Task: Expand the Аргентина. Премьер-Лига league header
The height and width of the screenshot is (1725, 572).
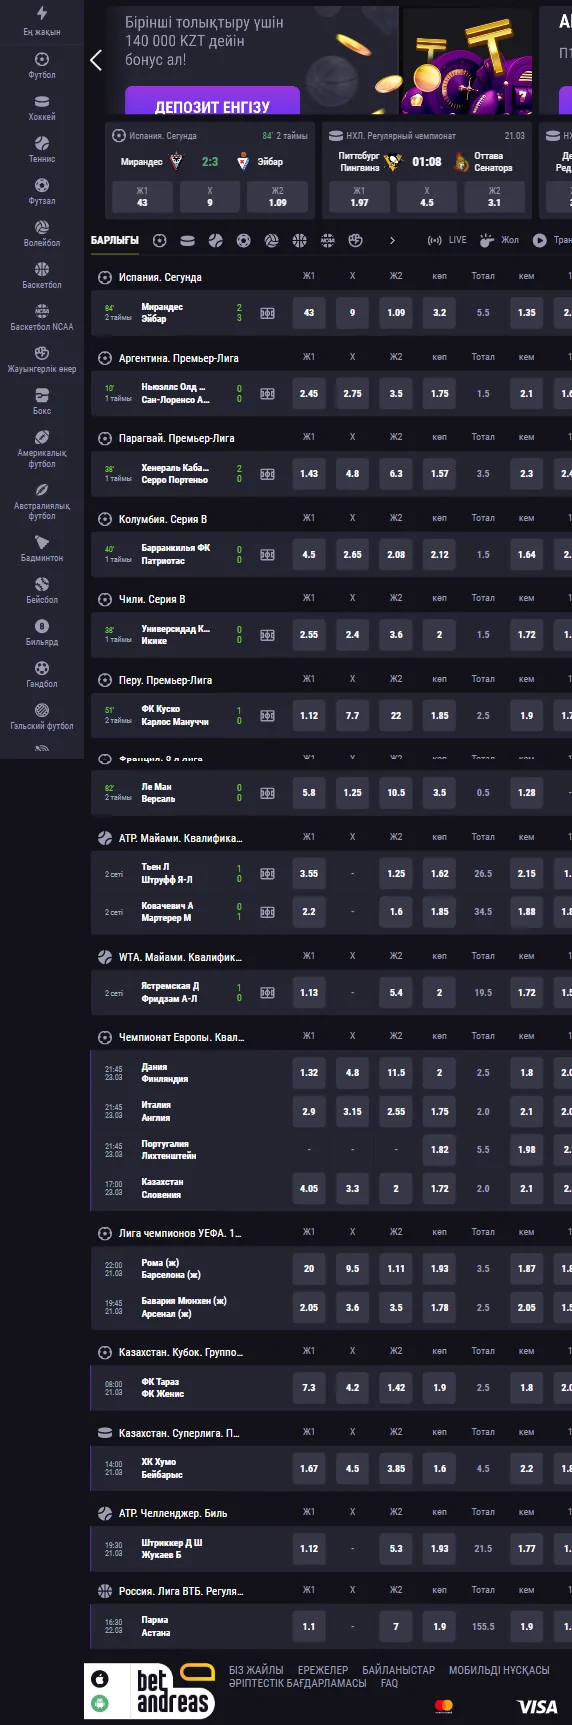Action: tap(178, 358)
